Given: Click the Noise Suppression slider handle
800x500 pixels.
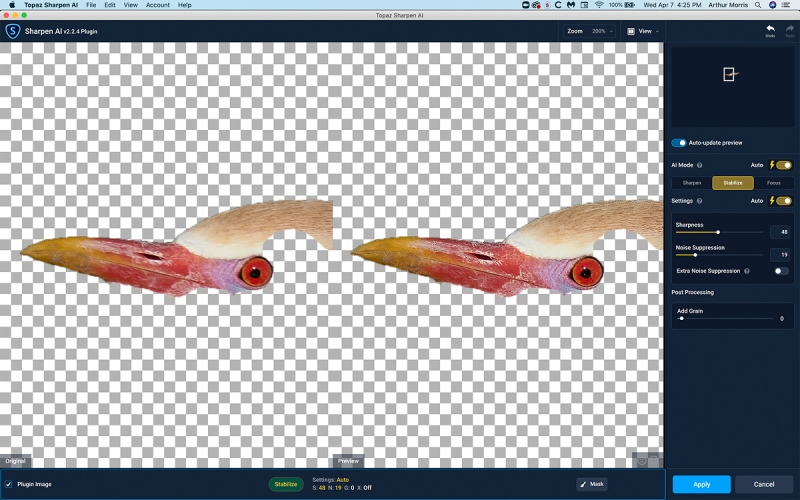Looking at the screenshot, I should (x=695, y=255).
